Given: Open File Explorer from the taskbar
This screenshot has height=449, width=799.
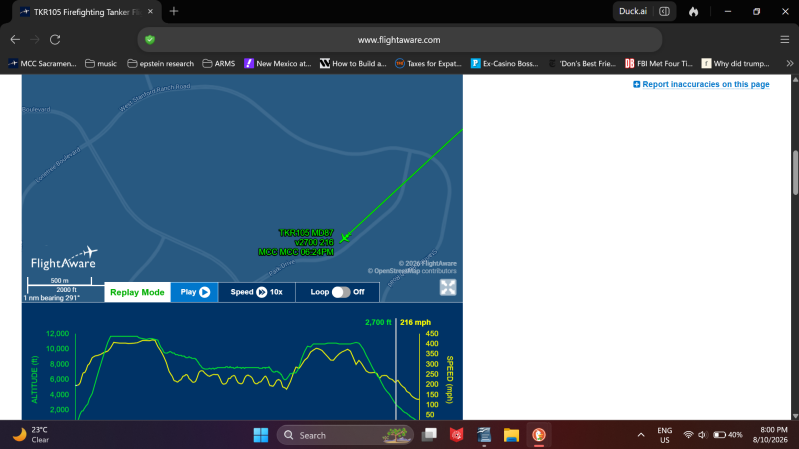Looking at the screenshot, I should [511, 435].
